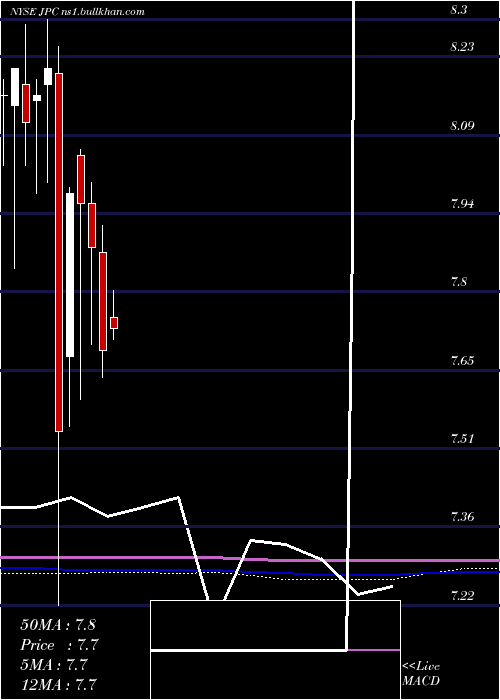Image resolution: width=500 pixels, height=700 pixels.
Task: Click the last small red candlestick near 7.75
Action: point(114,323)
